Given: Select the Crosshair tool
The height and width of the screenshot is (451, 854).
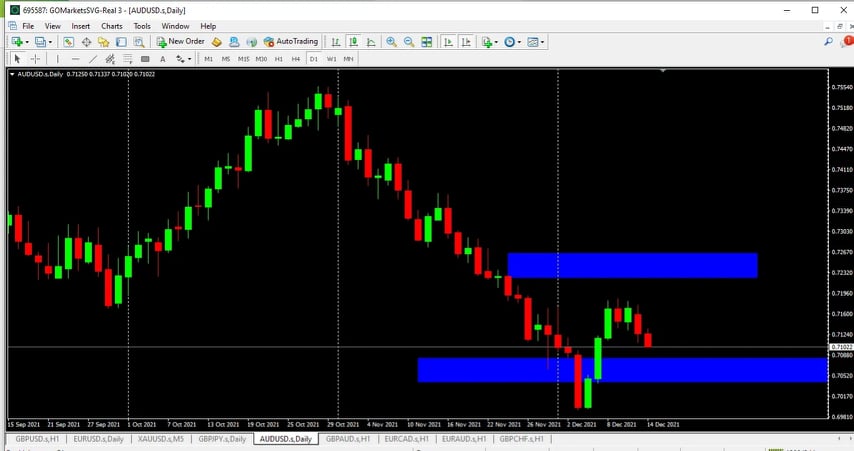Looking at the screenshot, I should [35, 59].
